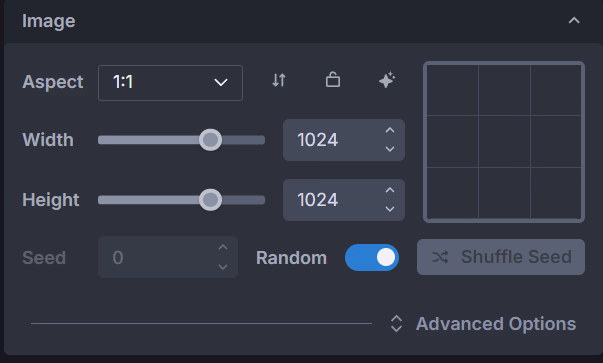Screen dimensions: 603x363
Task: Decrement Width value with down arrow
Action: [390, 149]
